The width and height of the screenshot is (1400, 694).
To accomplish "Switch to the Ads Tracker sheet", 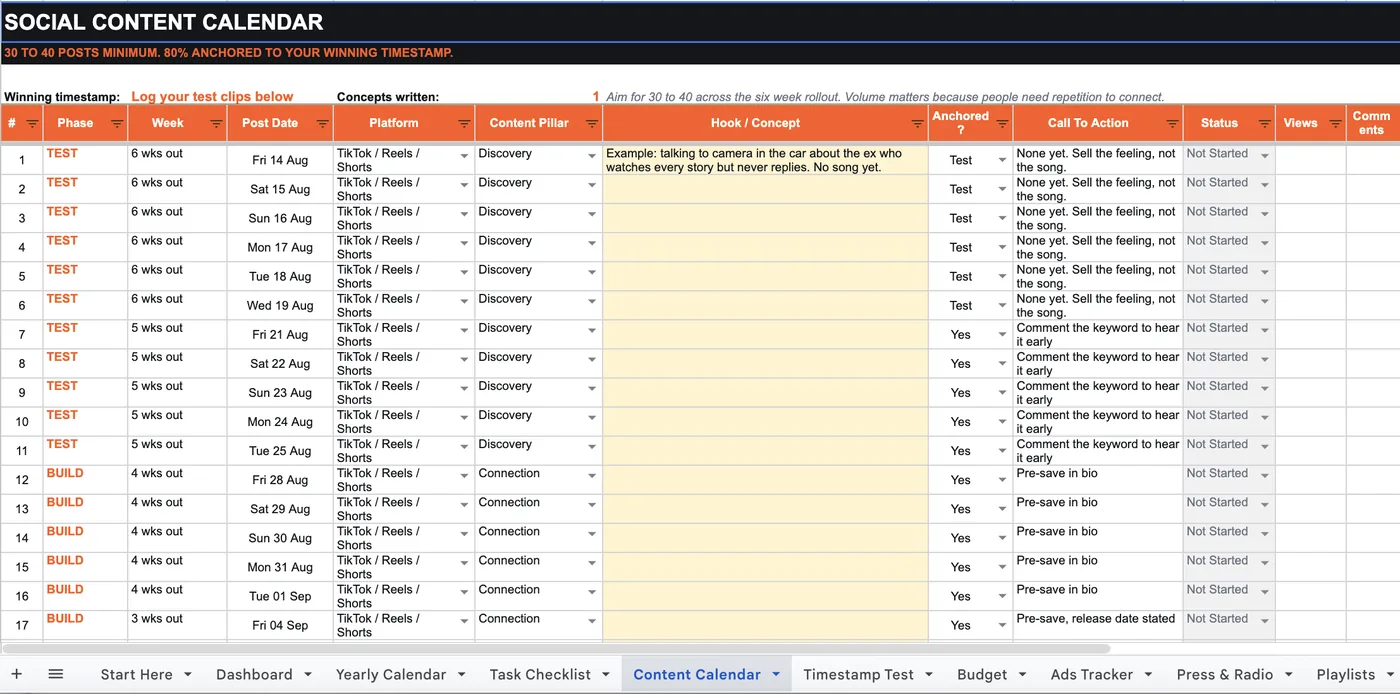I will pos(1092,674).
